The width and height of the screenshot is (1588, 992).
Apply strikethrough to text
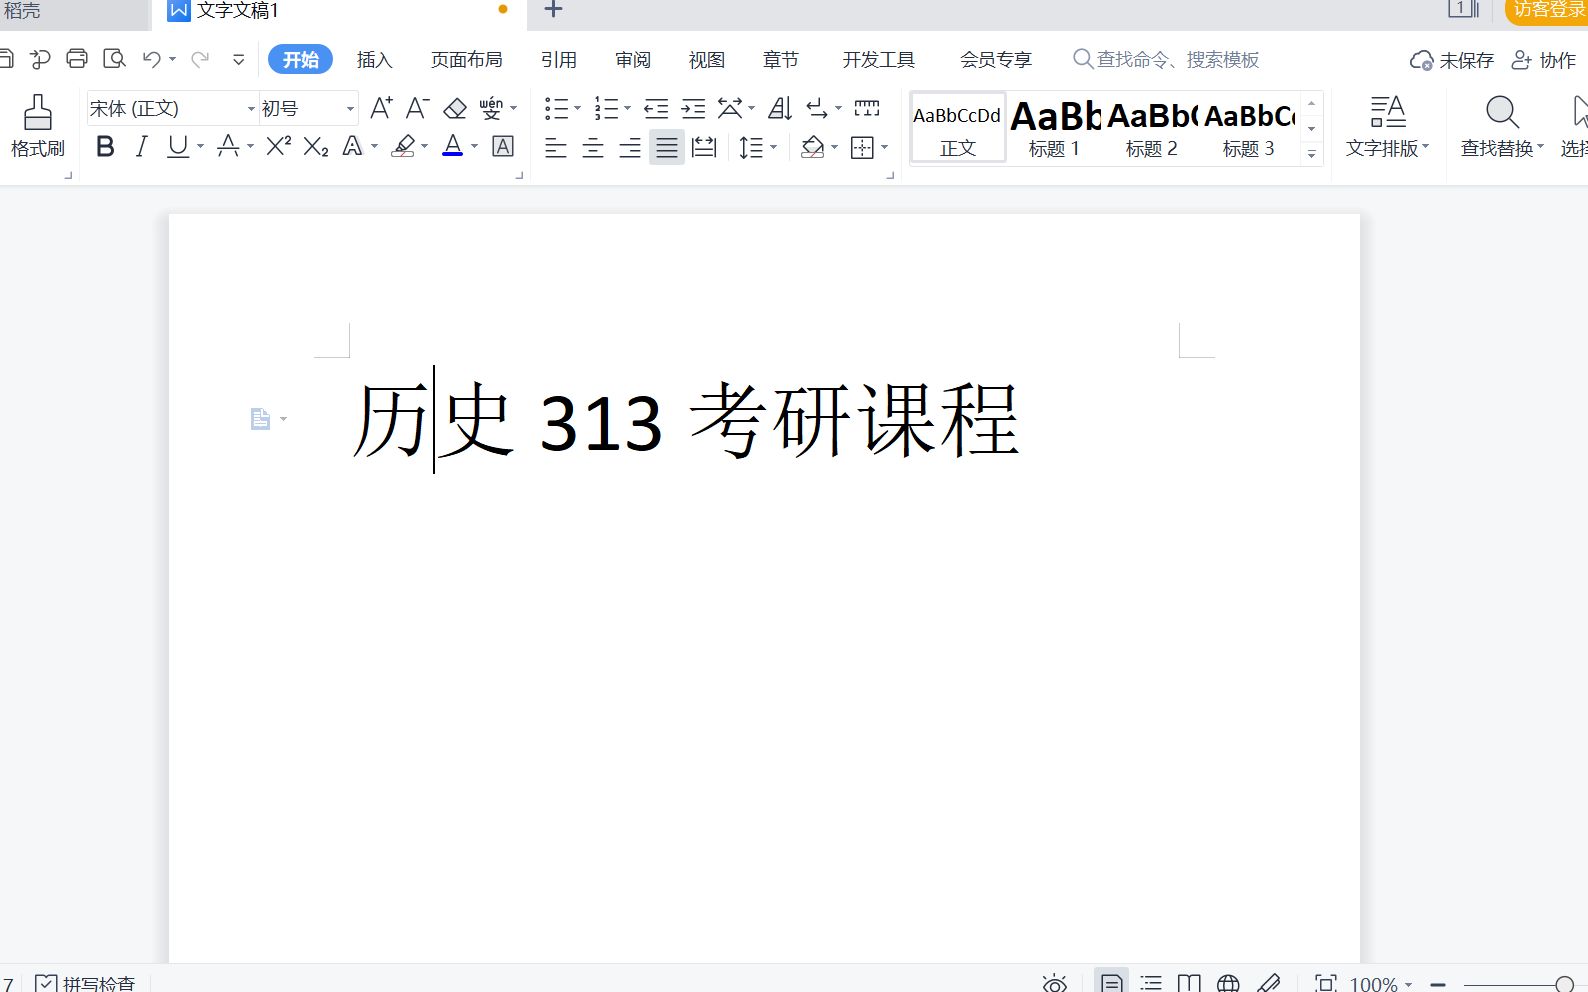[228, 147]
